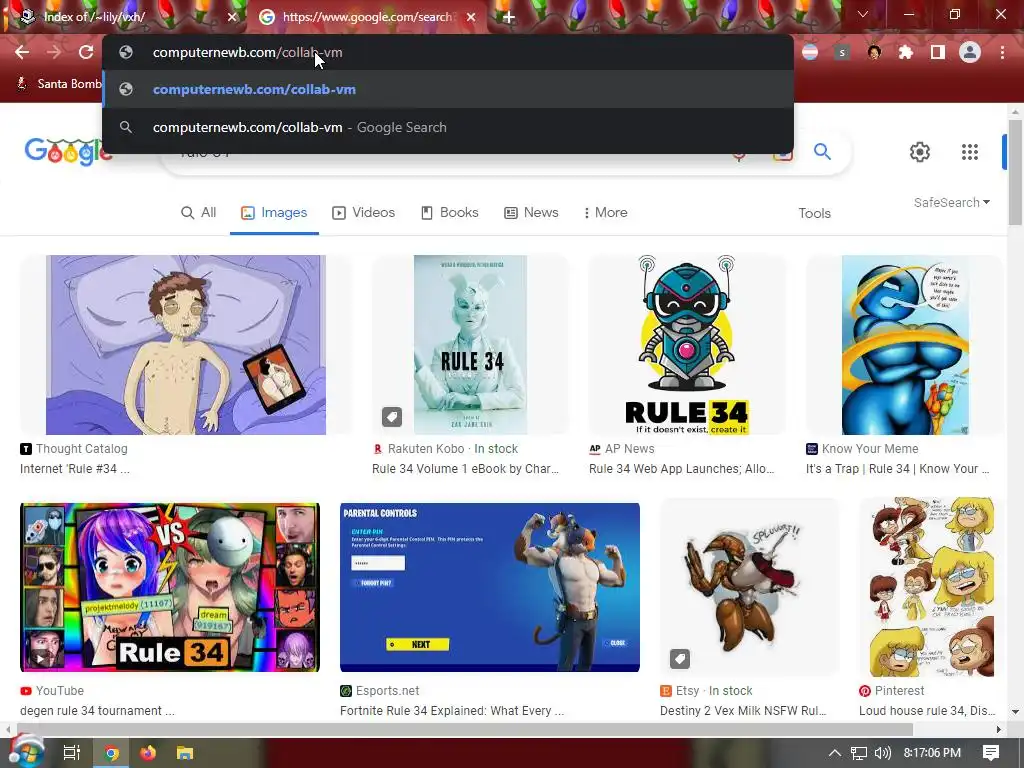Click the striped flag extension icon
This screenshot has width=1024, height=768.
click(810, 52)
